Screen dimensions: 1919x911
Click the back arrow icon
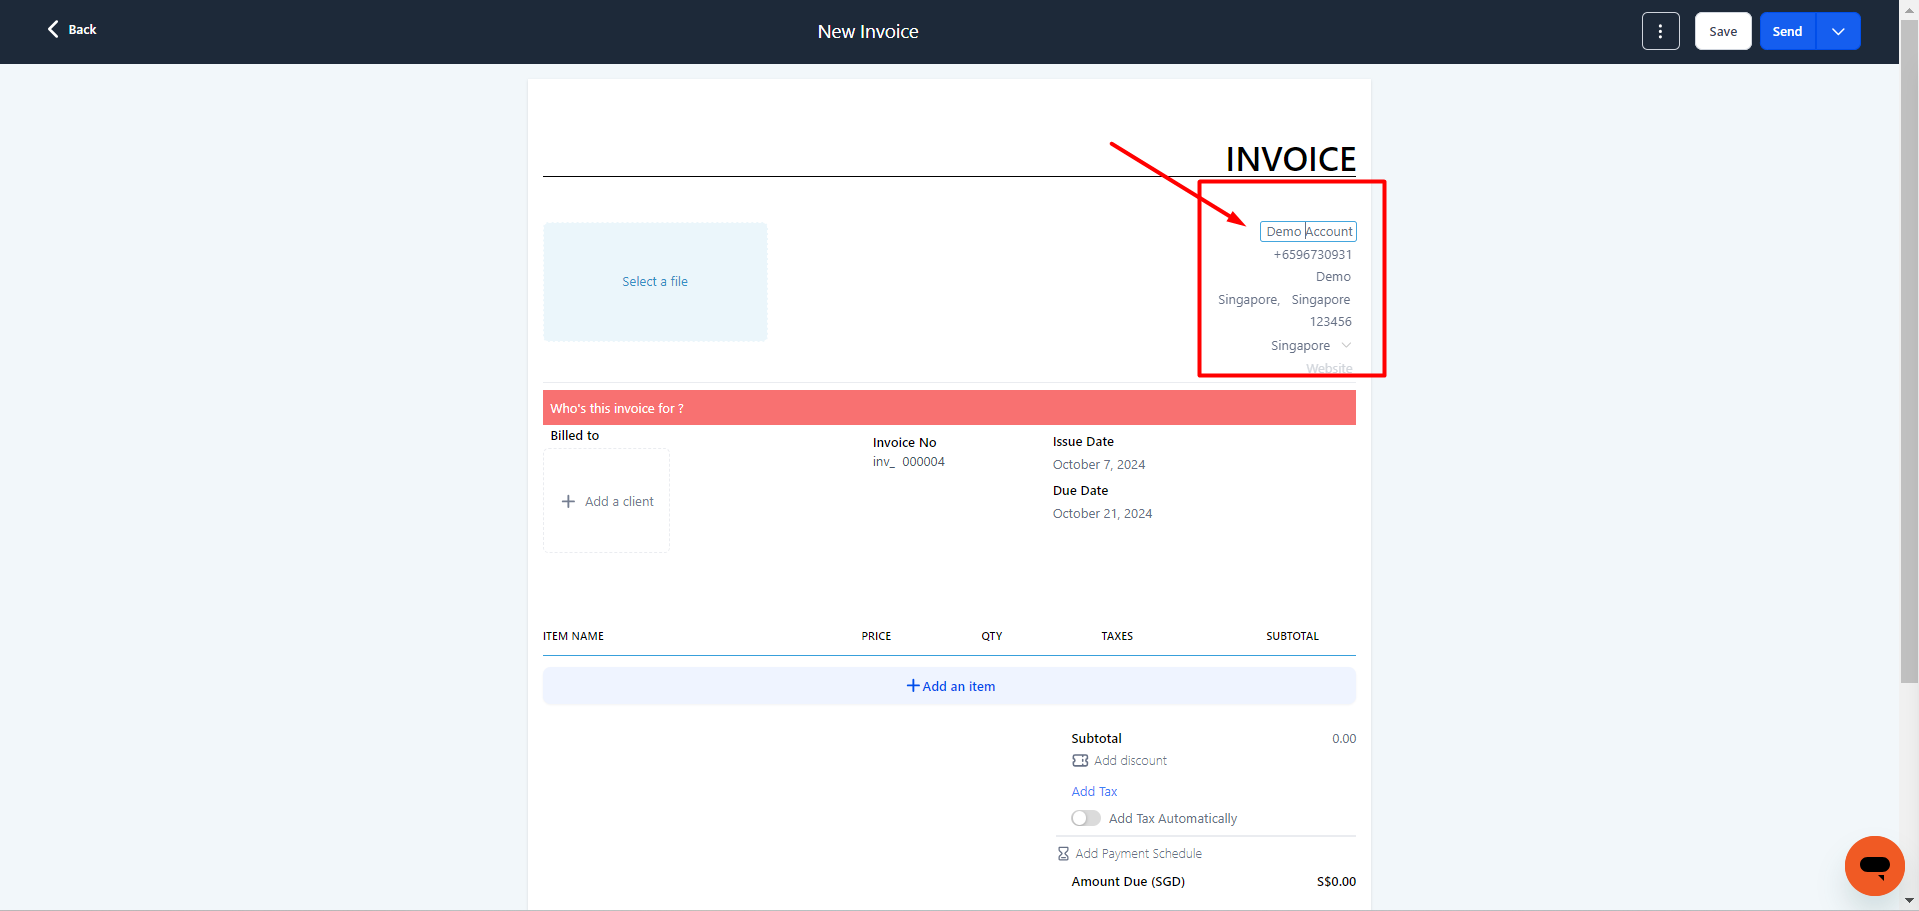[x=53, y=29]
